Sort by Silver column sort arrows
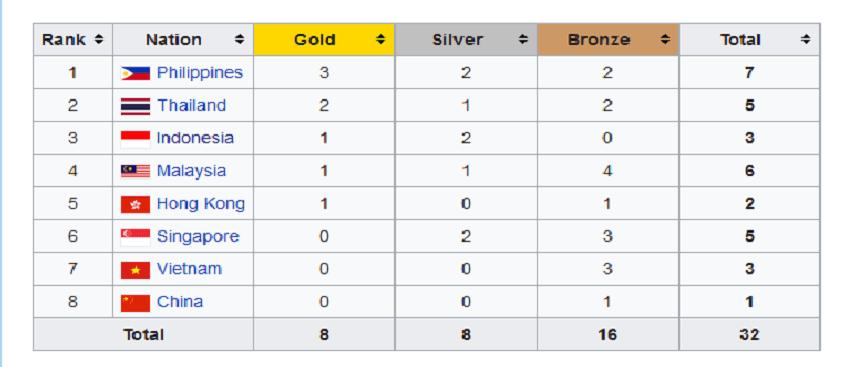This screenshot has height=367, width=850. [x=523, y=39]
